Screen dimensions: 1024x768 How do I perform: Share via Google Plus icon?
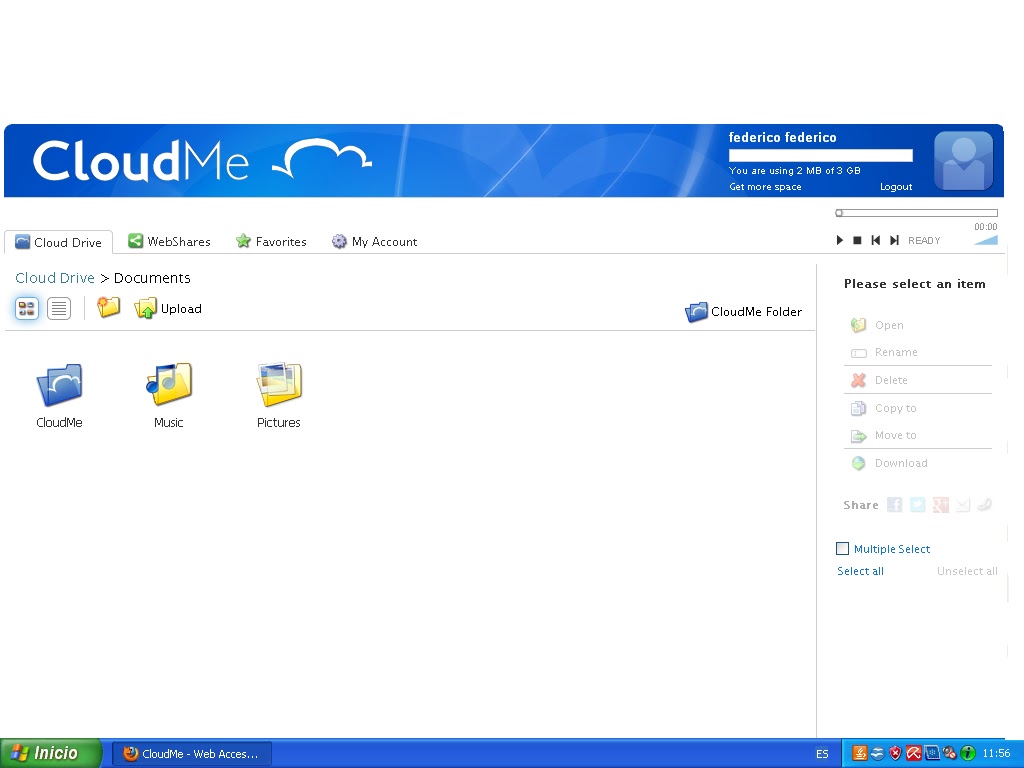pos(940,505)
